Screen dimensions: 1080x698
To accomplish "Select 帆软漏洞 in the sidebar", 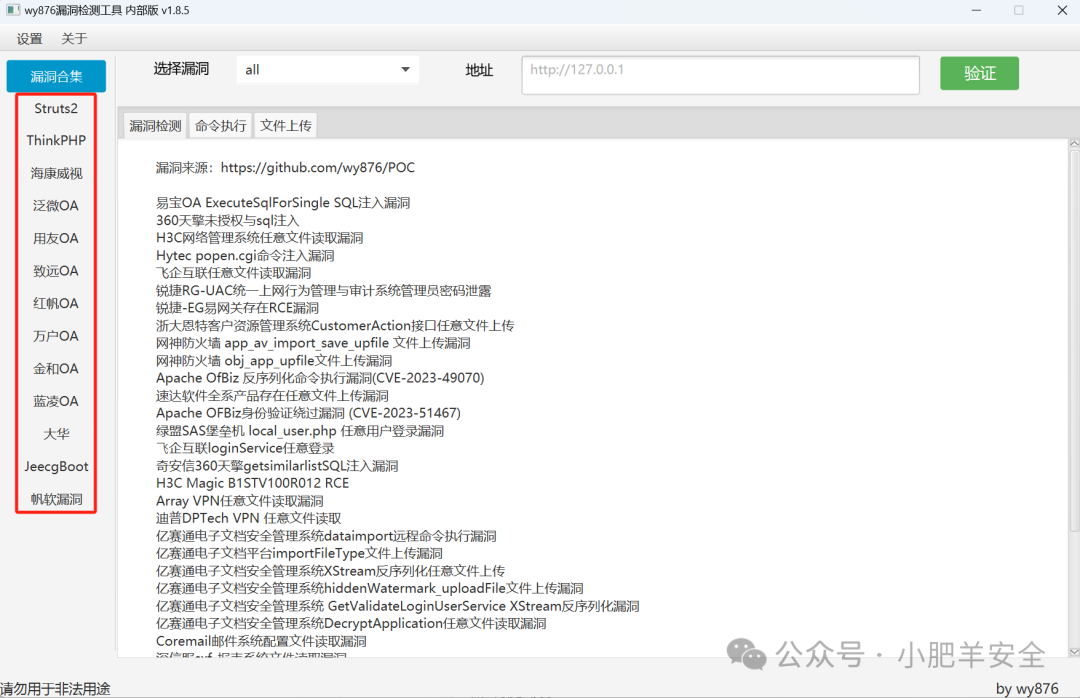I will tap(56, 499).
